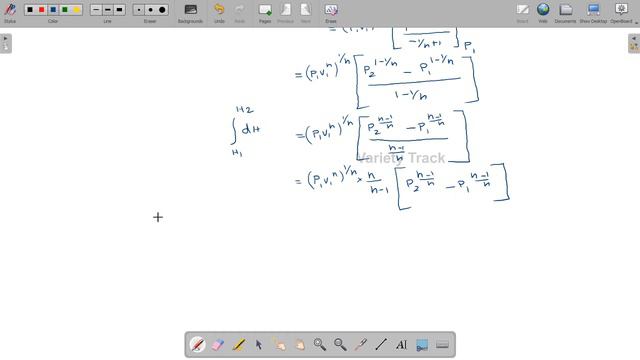Click the Redo button
This screenshot has width=640, height=360.
(240, 13)
